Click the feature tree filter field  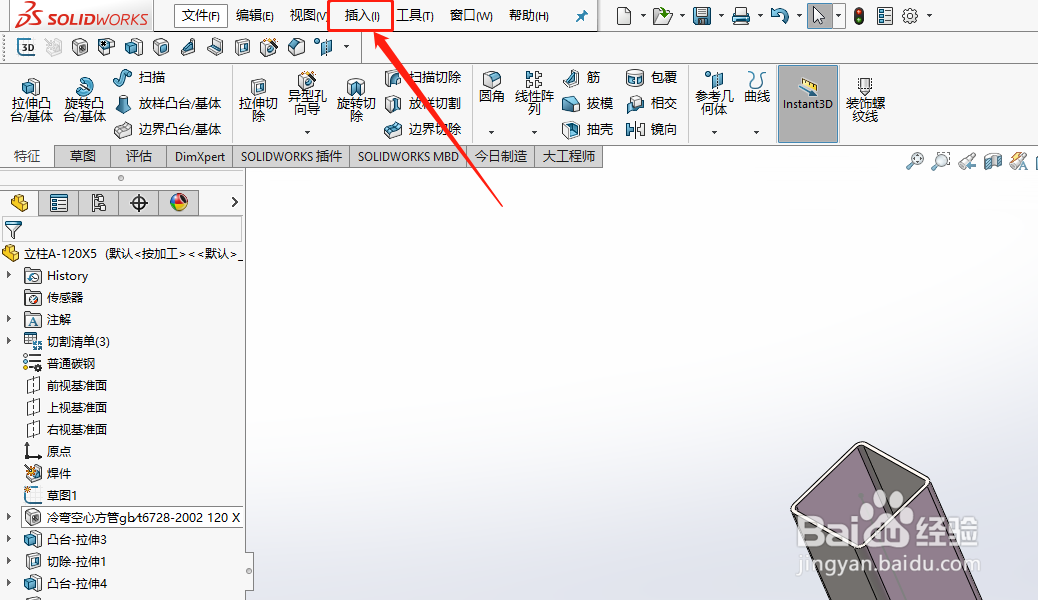[122, 229]
